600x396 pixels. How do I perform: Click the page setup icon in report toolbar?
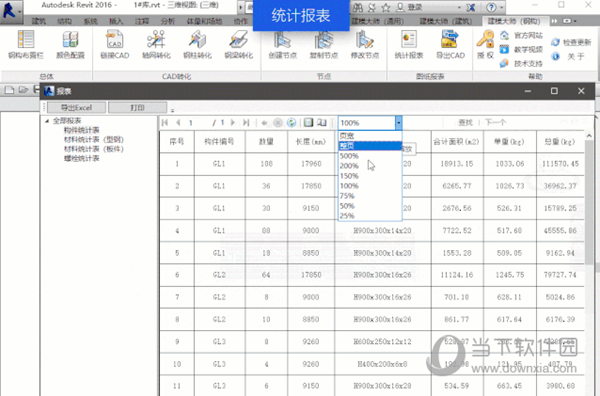(322, 122)
